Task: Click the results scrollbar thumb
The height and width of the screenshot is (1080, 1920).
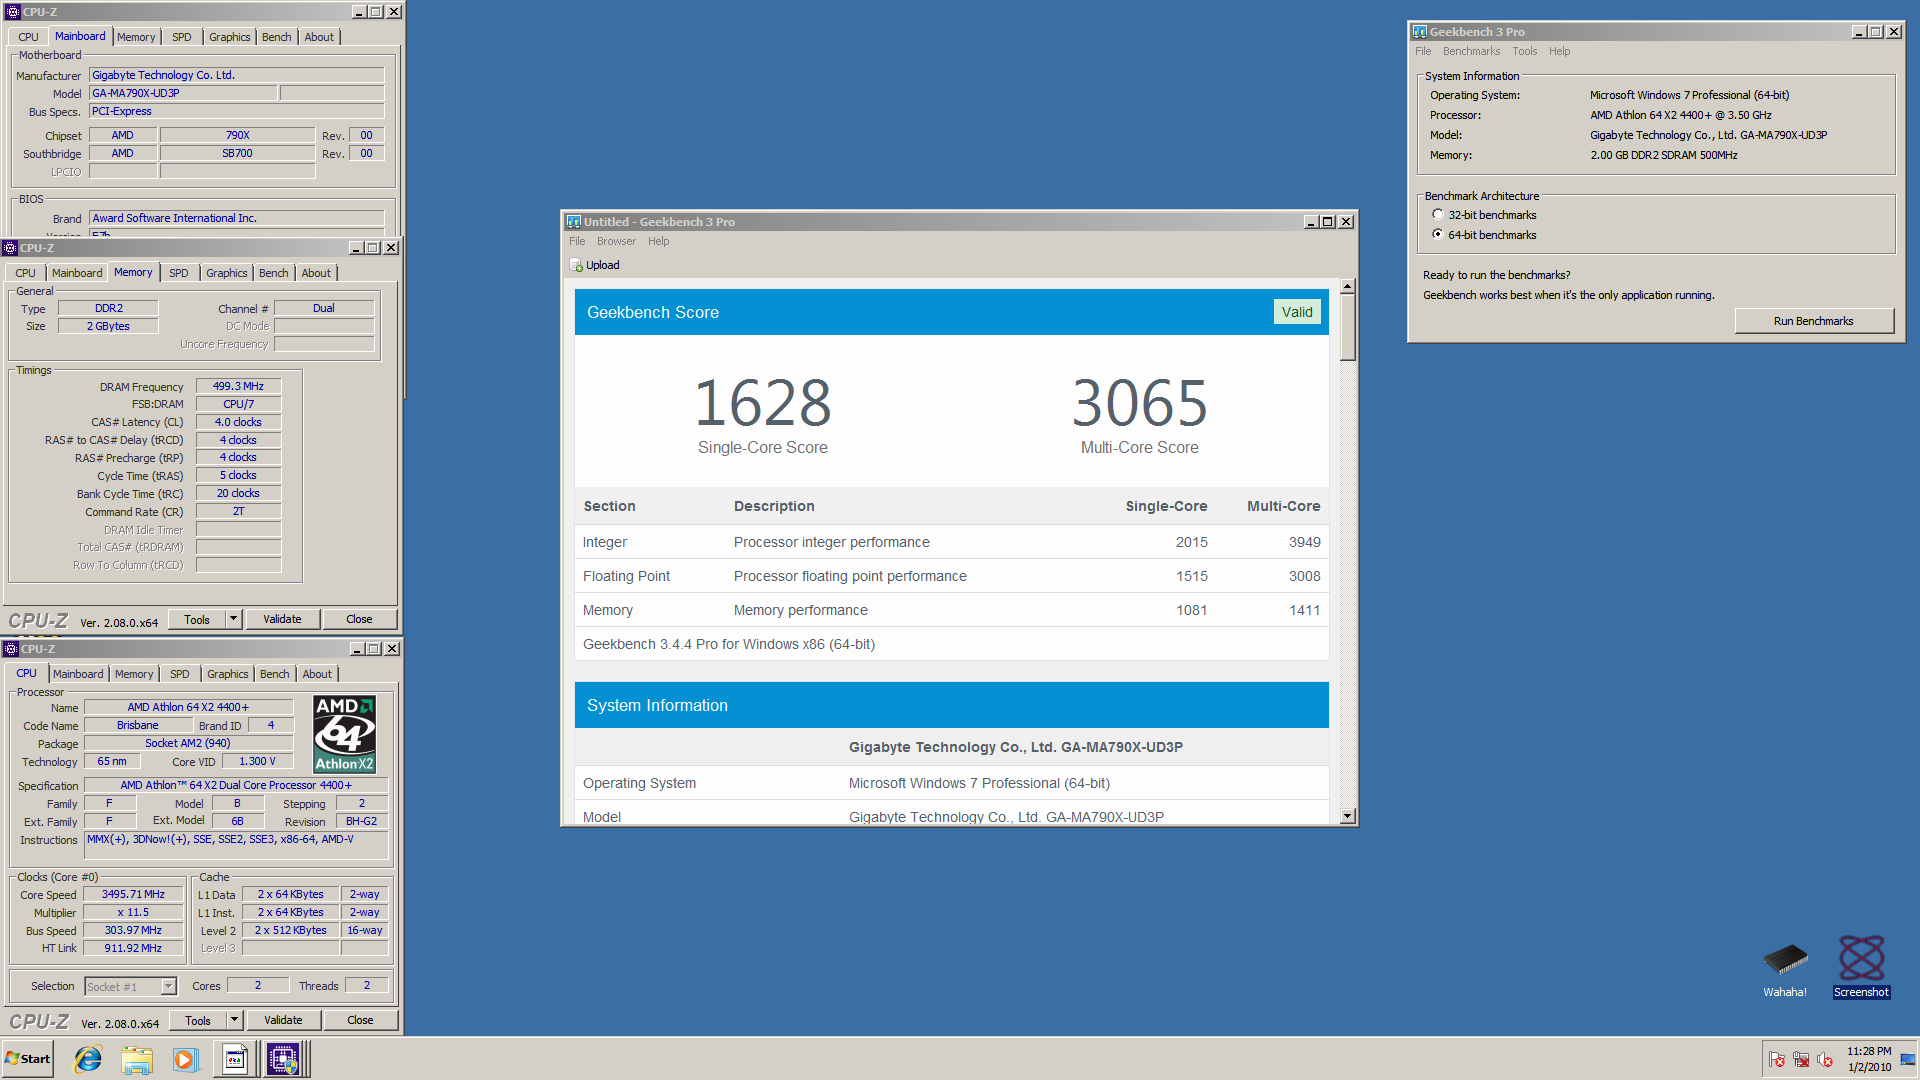Action: click(x=1347, y=328)
